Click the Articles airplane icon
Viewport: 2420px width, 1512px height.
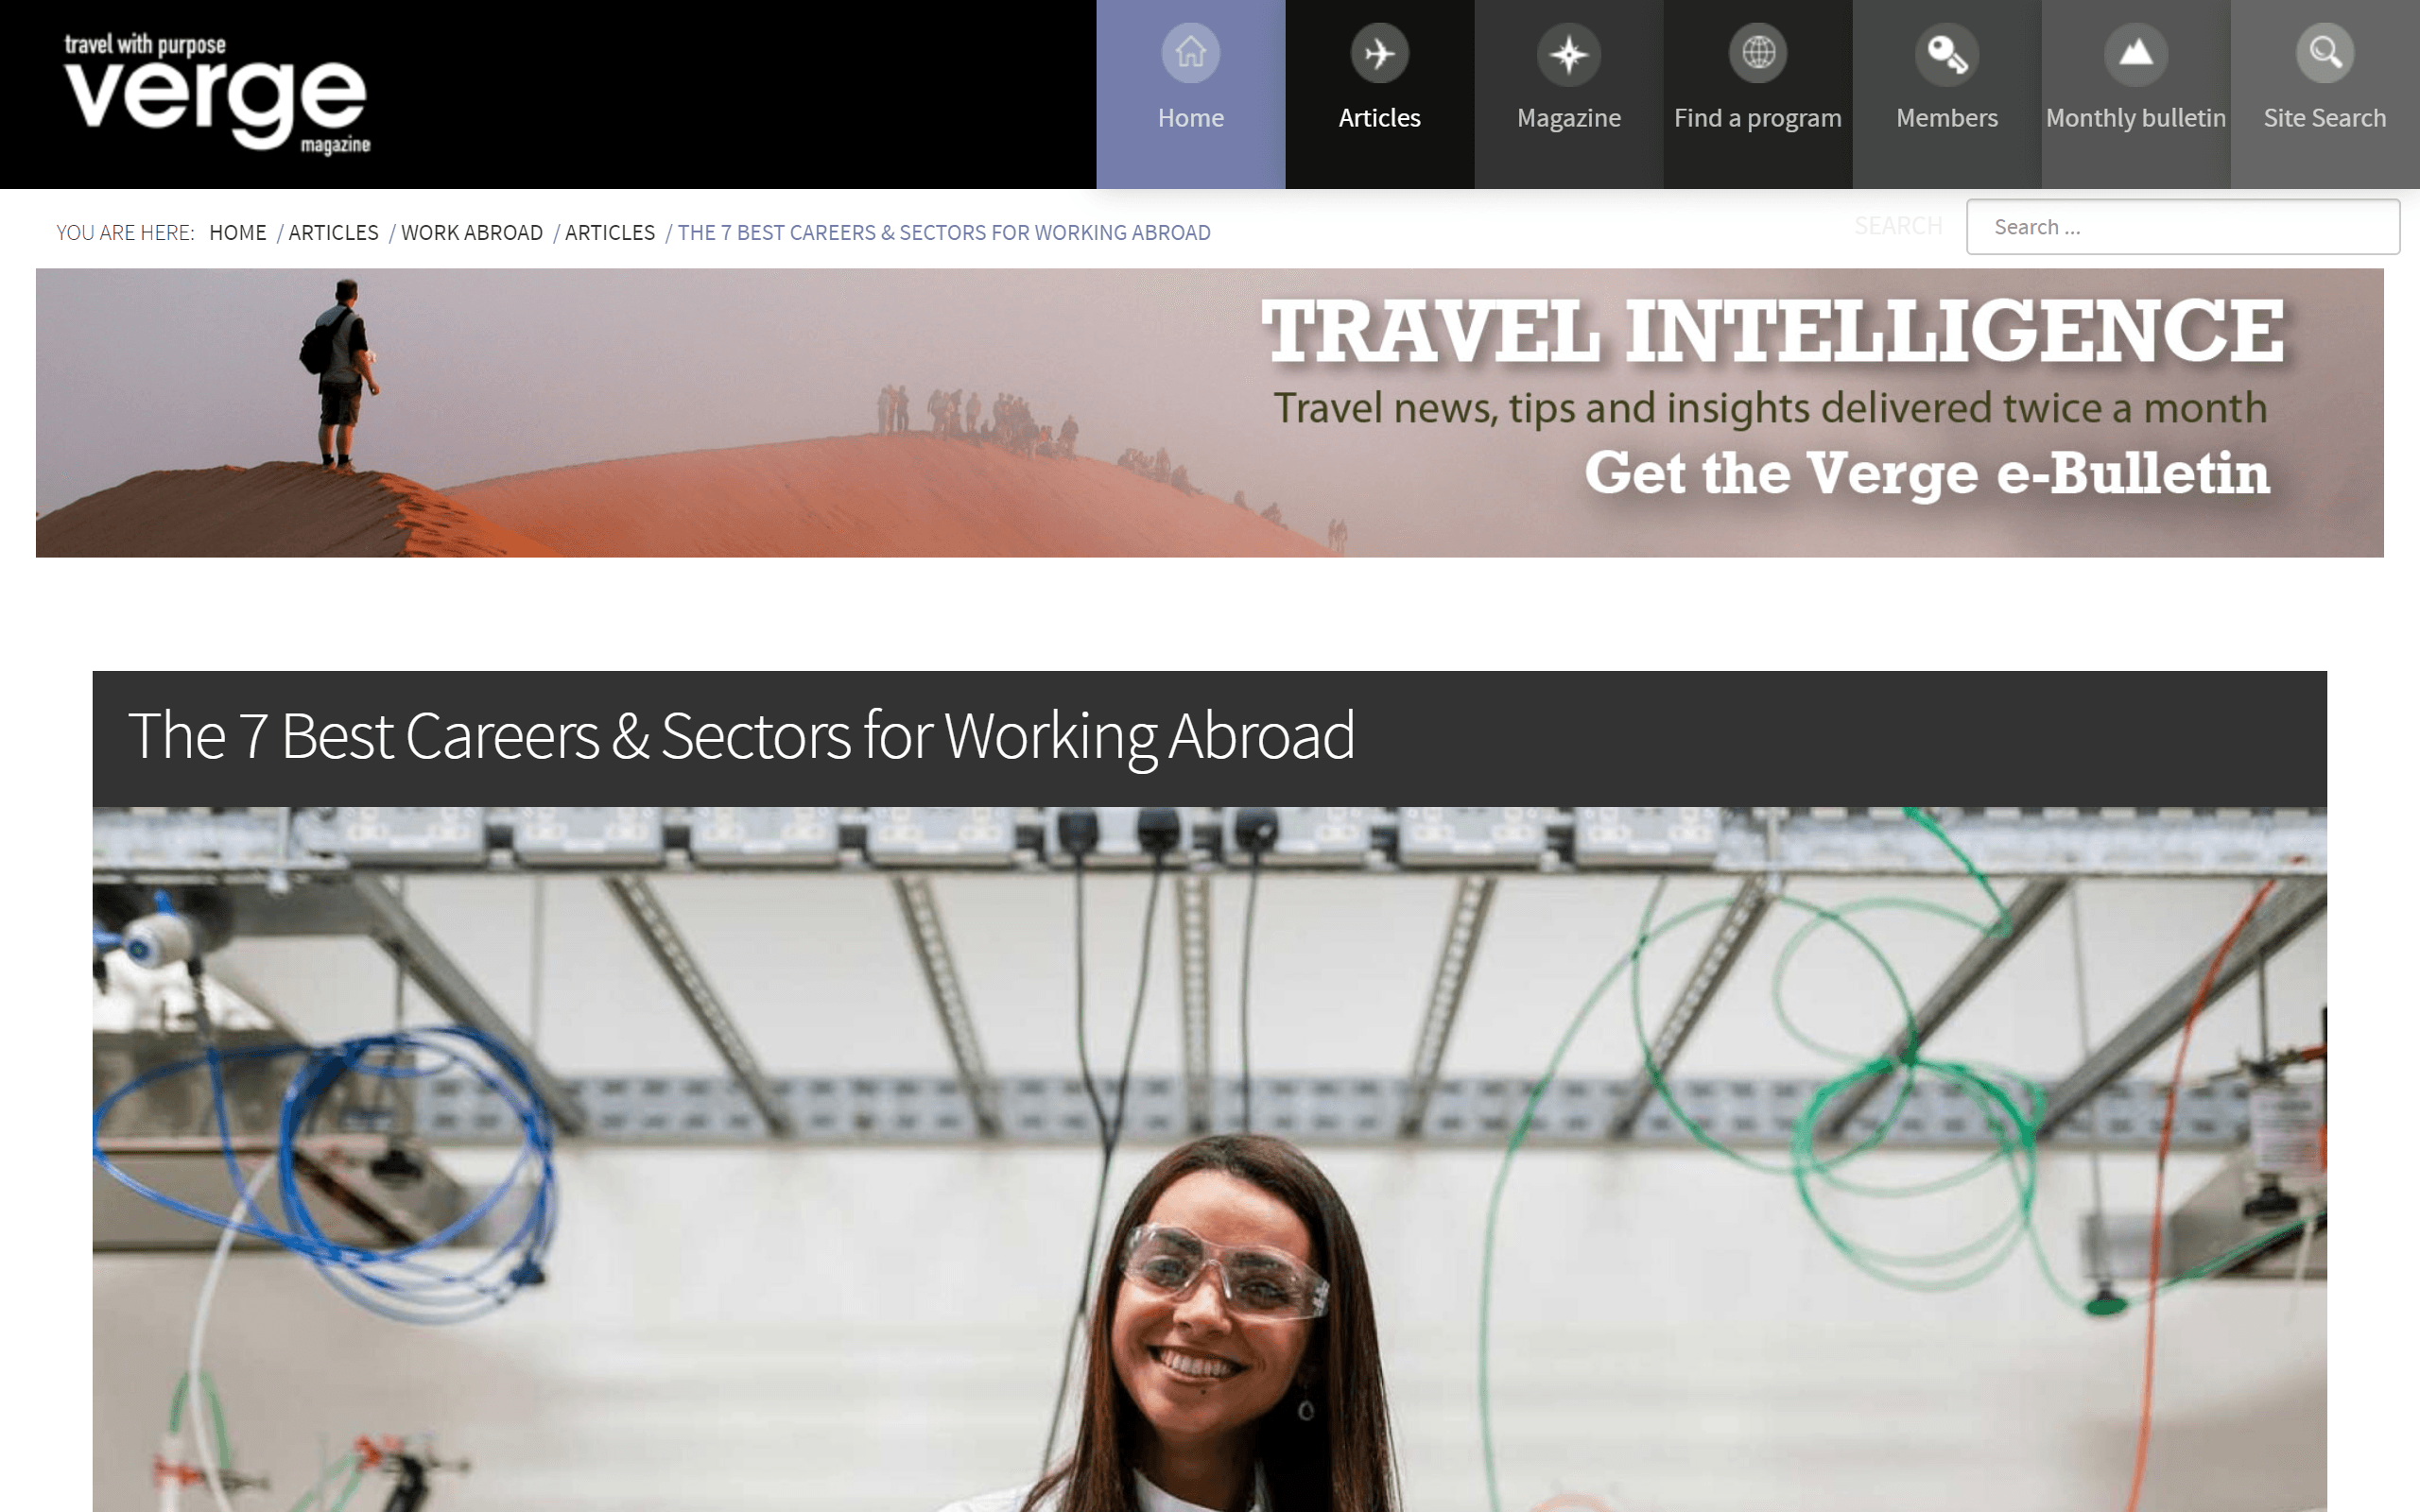(x=1379, y=53)
